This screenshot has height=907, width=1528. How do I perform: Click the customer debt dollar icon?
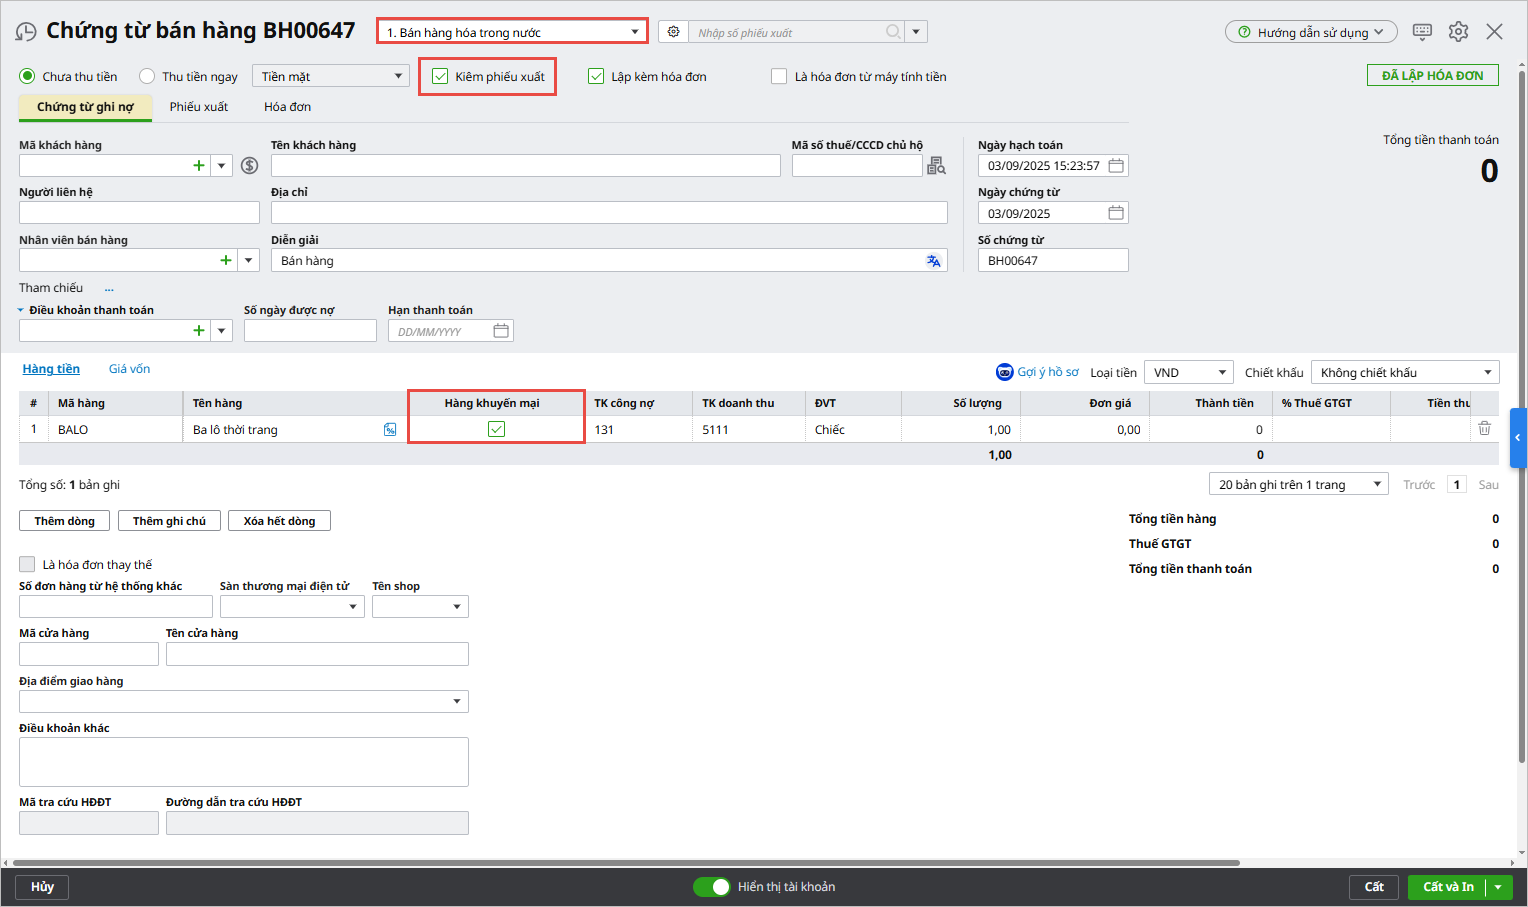[250, 166]
